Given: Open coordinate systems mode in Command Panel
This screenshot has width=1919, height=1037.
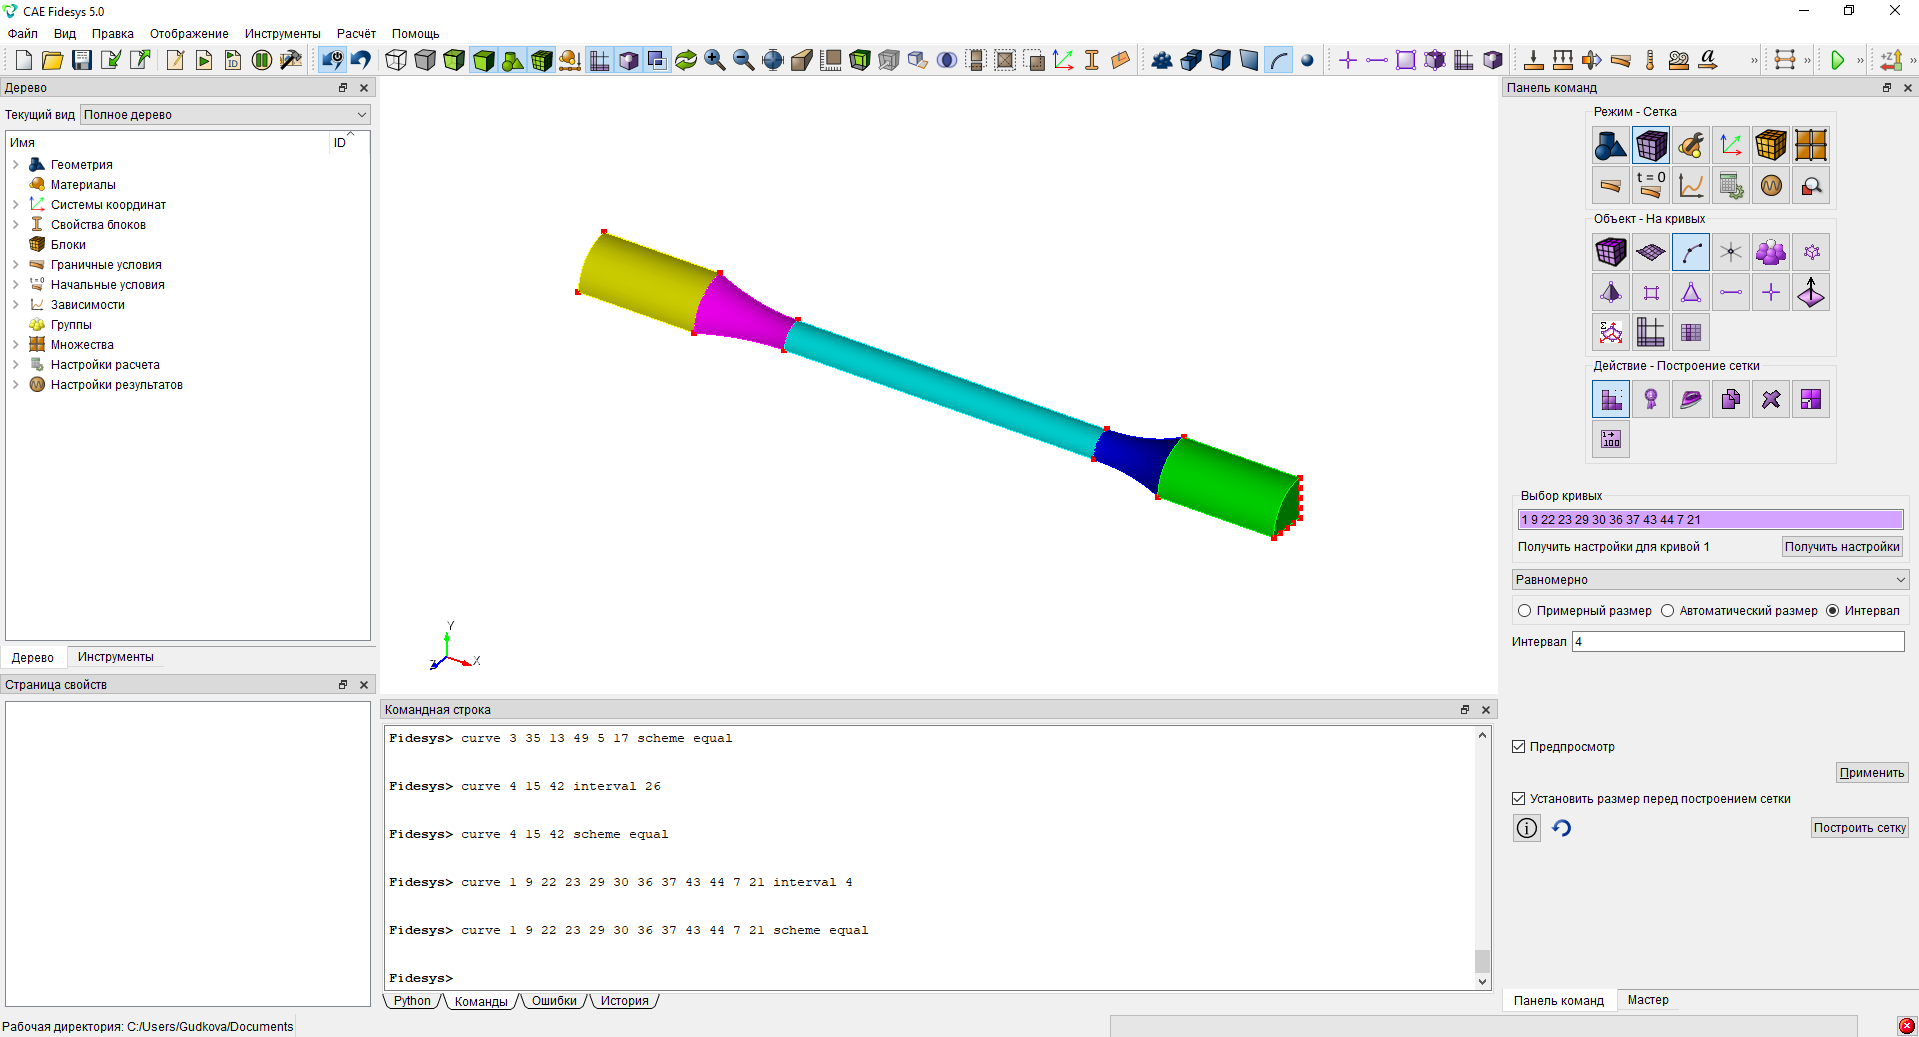Looking at the screenshot, I should click(x=1731, y=146).
